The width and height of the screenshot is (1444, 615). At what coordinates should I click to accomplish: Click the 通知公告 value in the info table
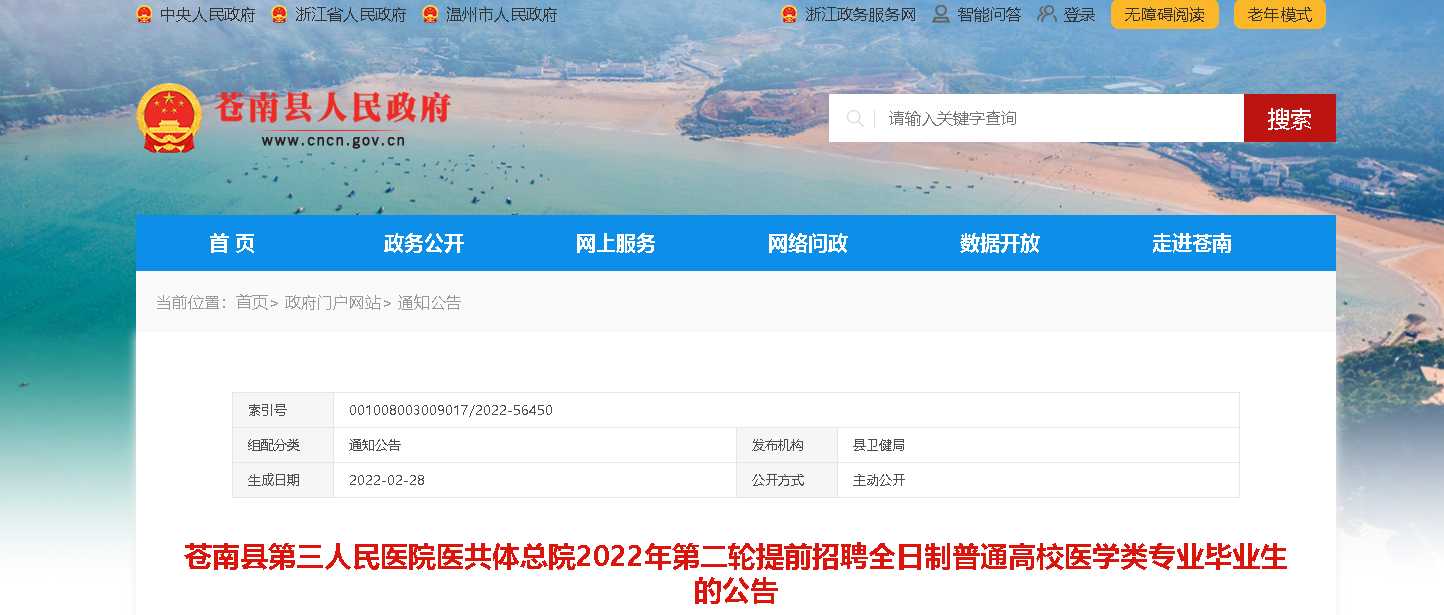pyautogui.click(x=375, y=445)
